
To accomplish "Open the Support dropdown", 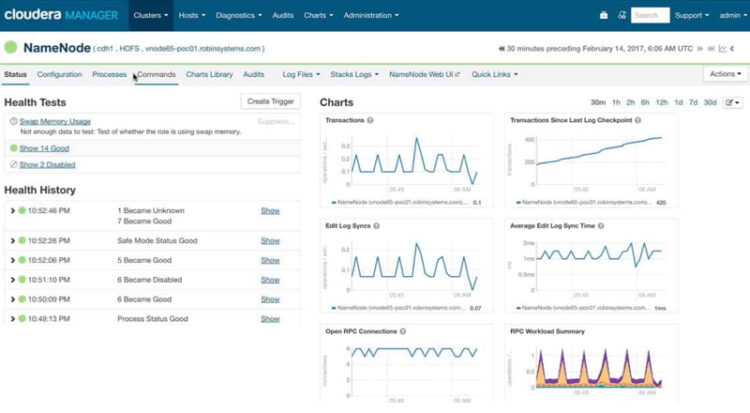I will pos(692,15).
